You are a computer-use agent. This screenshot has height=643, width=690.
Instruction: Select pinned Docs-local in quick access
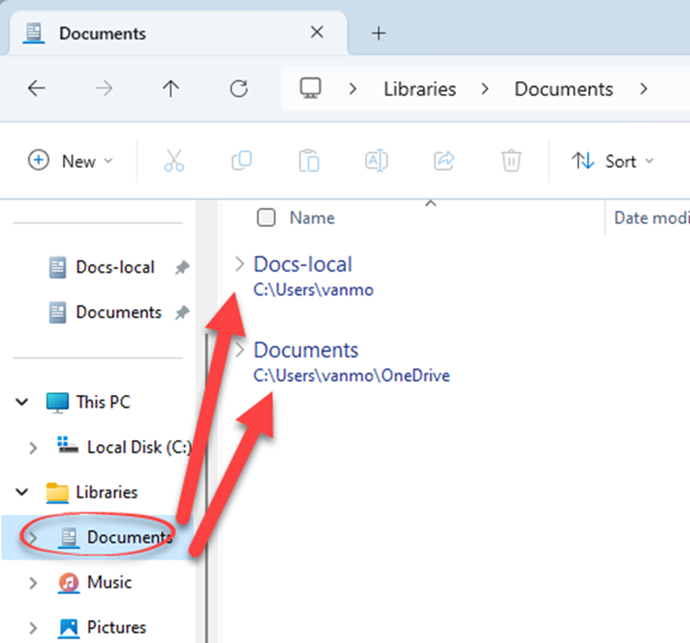click(114, 267)
